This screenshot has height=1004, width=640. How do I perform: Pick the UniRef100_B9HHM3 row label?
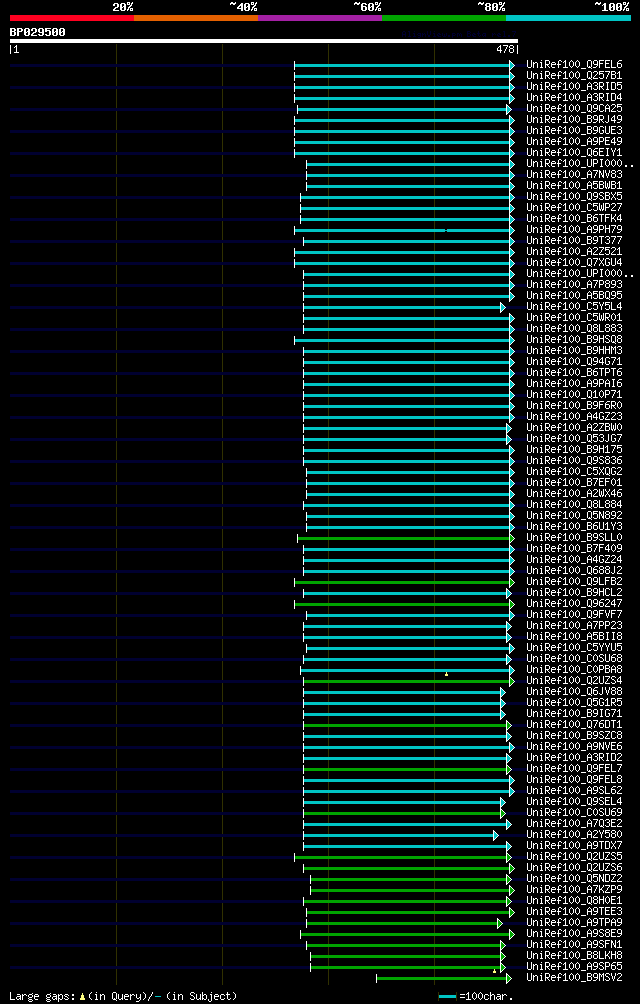(574, 350)
